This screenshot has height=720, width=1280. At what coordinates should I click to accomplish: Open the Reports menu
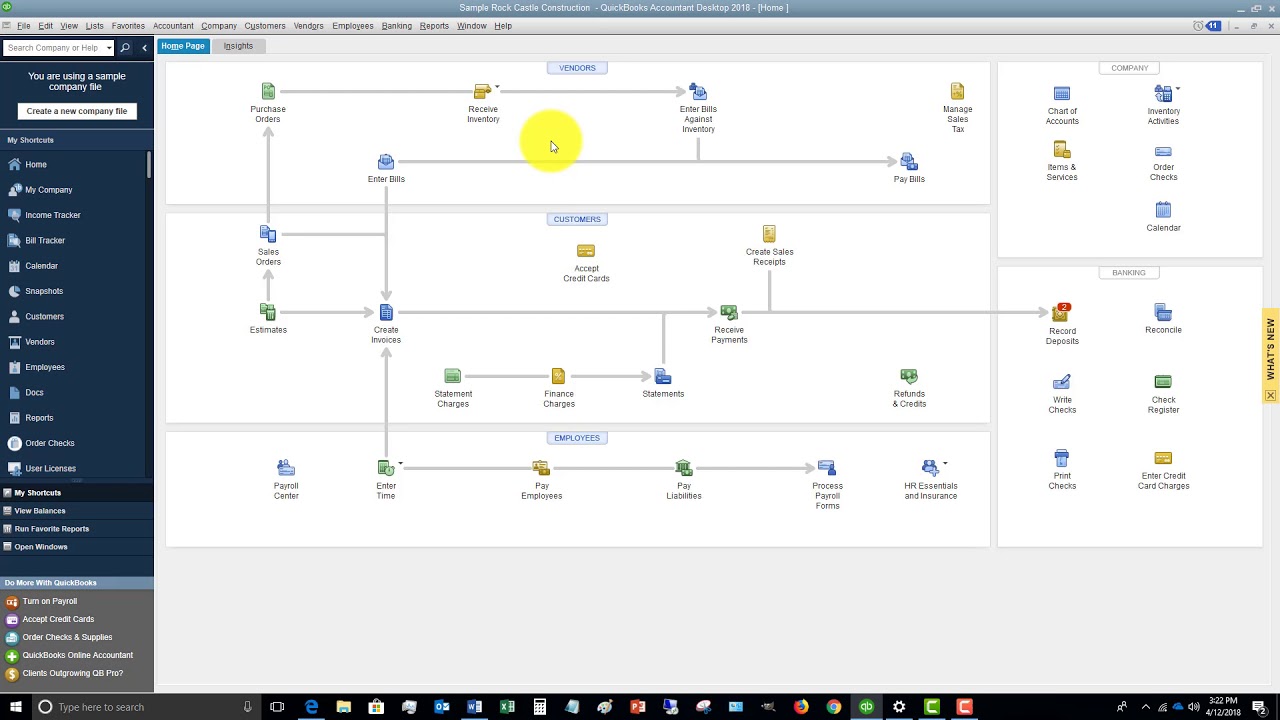[x=434, y=26]
